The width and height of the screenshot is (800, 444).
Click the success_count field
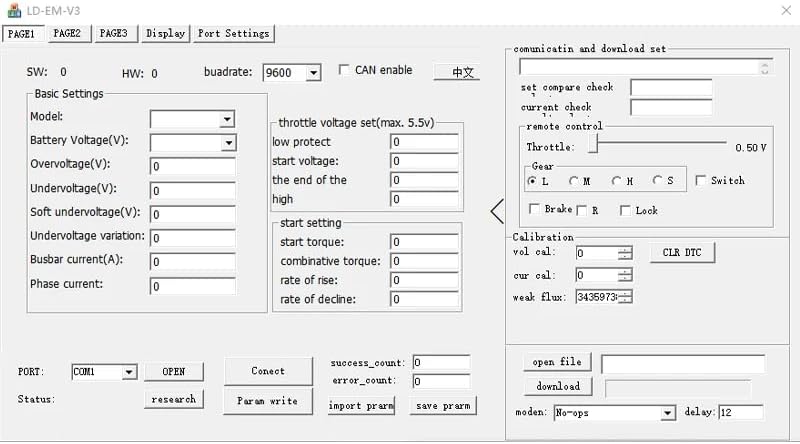pyautogui.click(x=441, y=362)
